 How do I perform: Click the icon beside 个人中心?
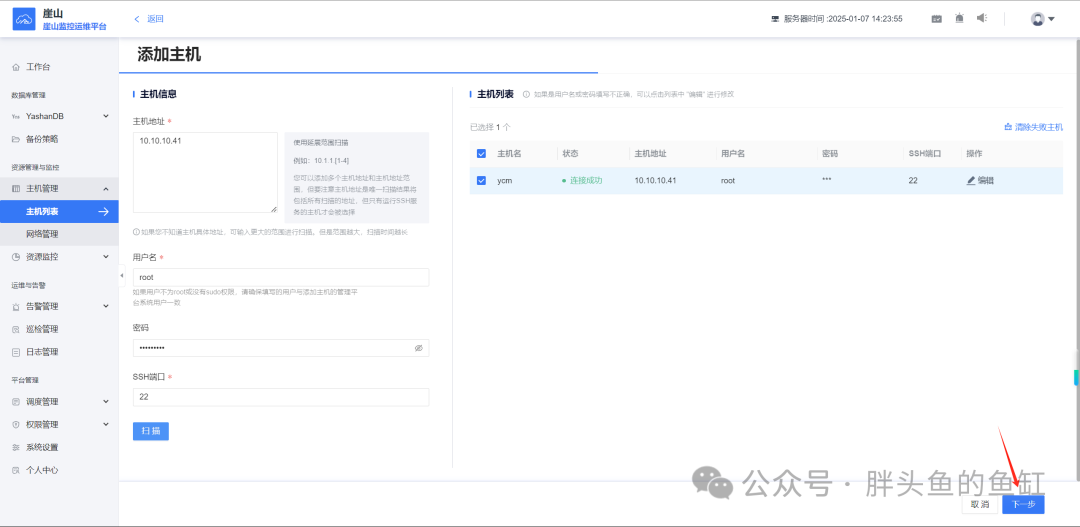point(16,470)
